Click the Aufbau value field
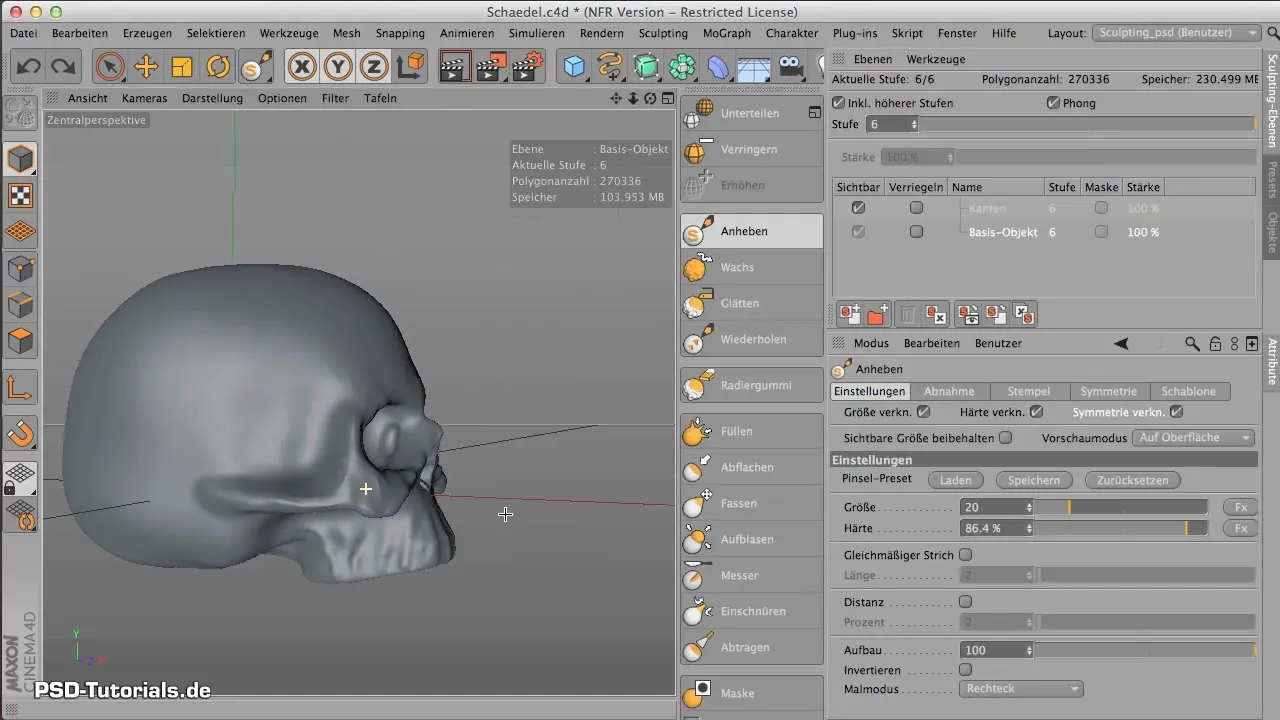The image size is (1280, 720). click(992, 650)
